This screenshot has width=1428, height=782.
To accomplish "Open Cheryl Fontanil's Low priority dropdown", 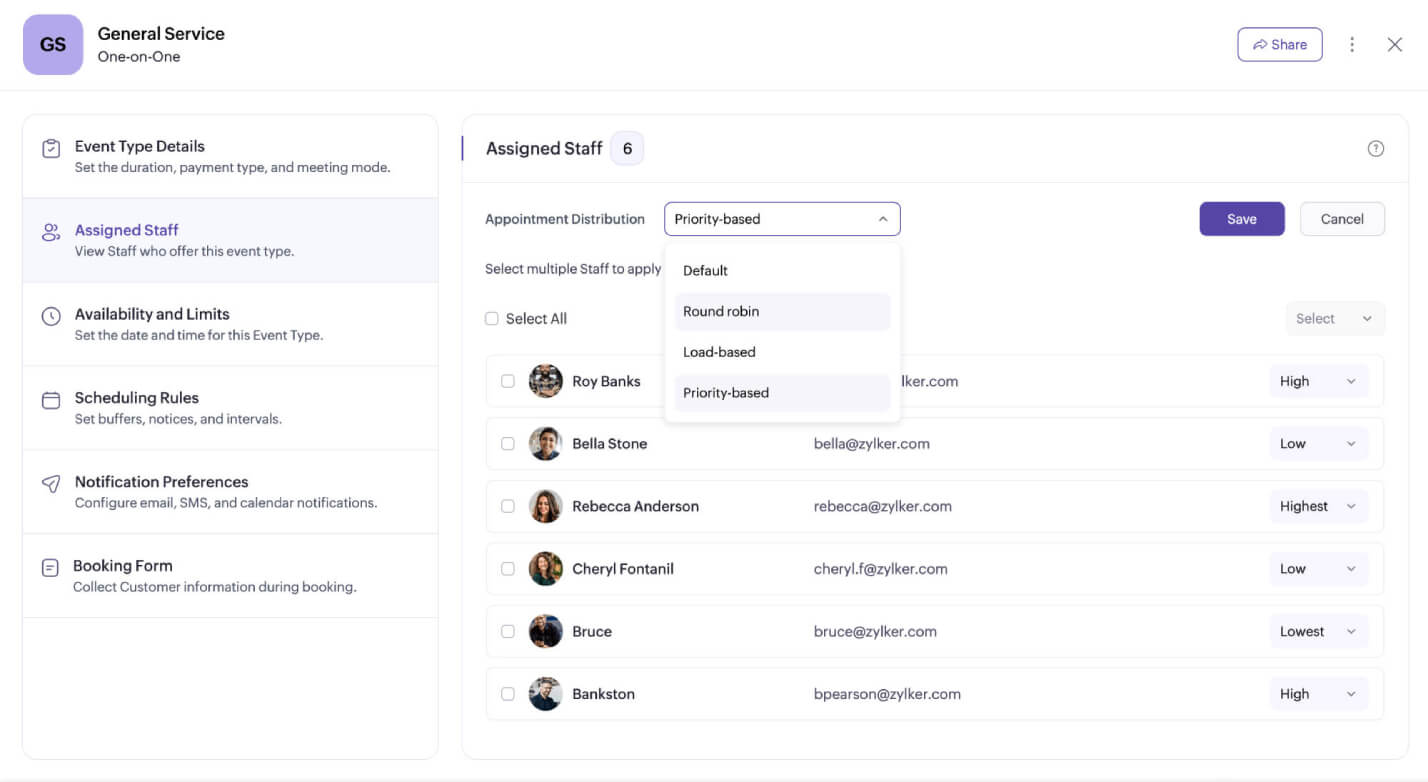I will (1318, 569).
